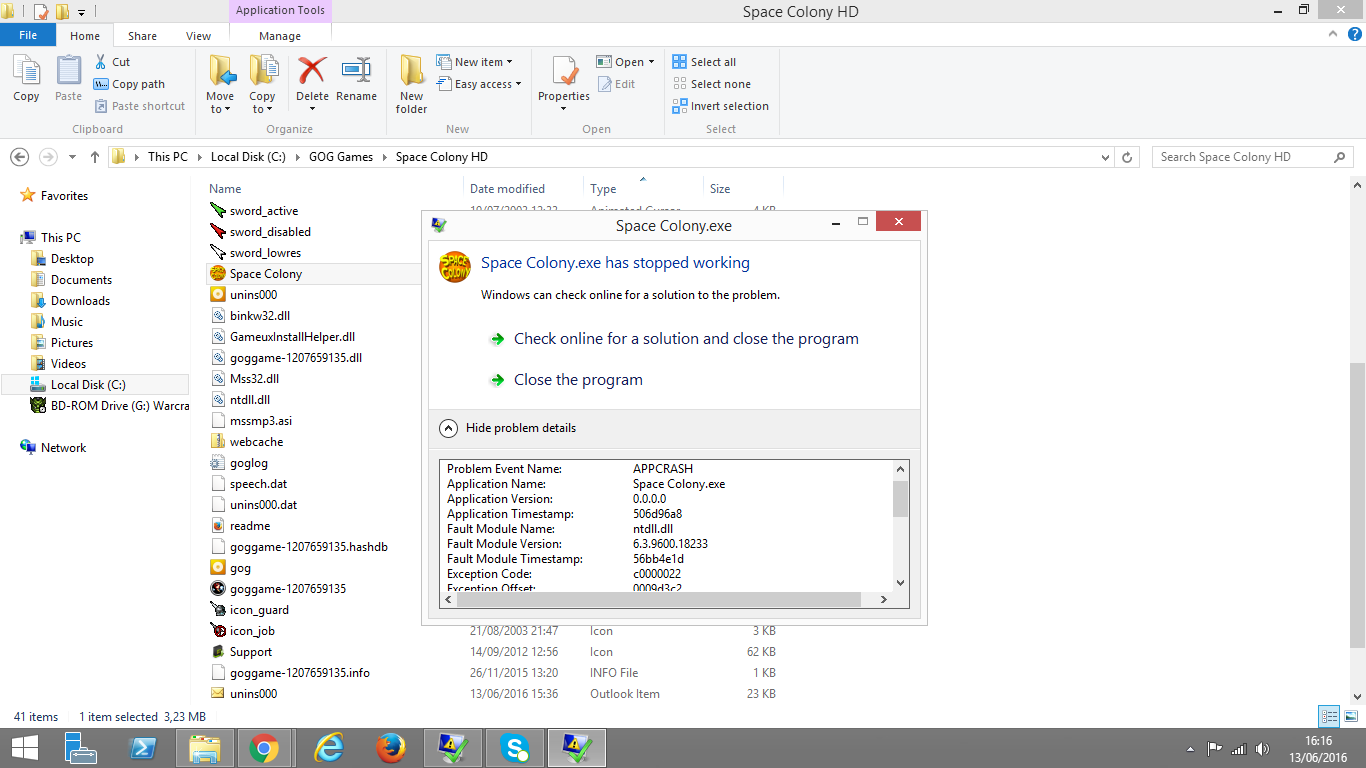Sort by the Name column header
The width and height of the screenshot is (1366, 768).
tap(225, 188)
